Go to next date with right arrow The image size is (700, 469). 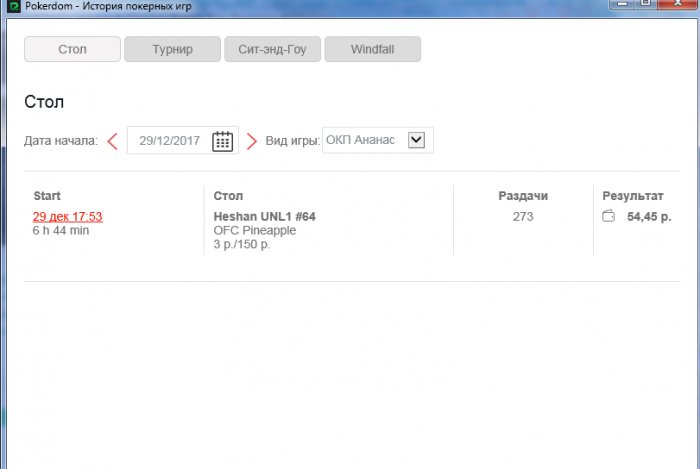click(x=252, y=141)
